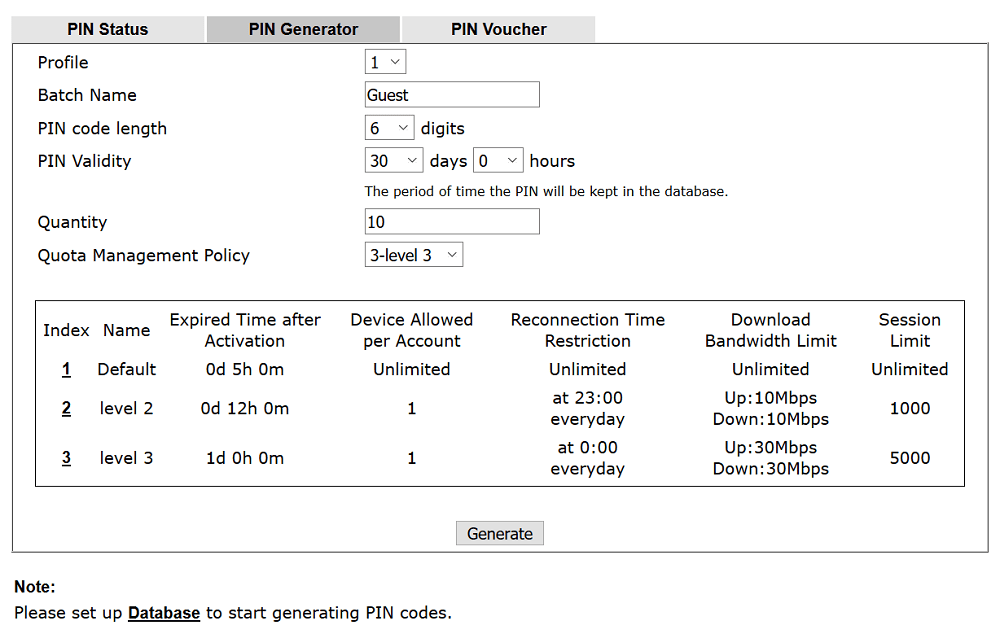
Task: Open the Database setup link
Action: point(164,612)
